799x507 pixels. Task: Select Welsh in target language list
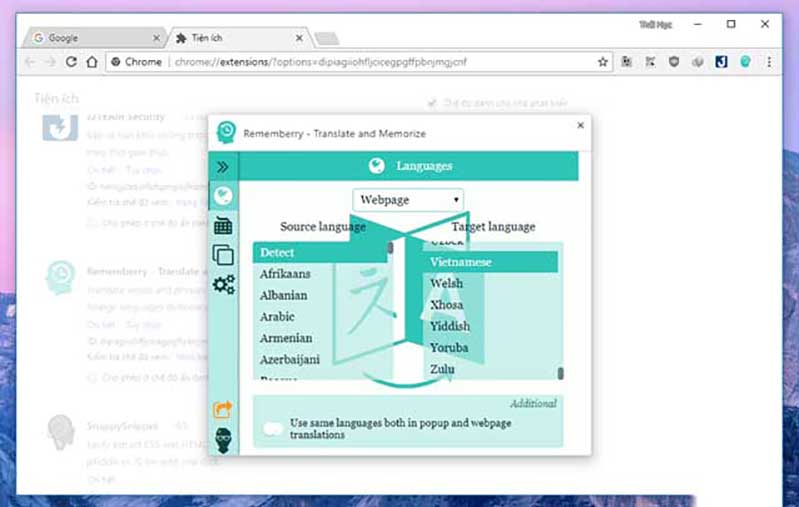490,283
